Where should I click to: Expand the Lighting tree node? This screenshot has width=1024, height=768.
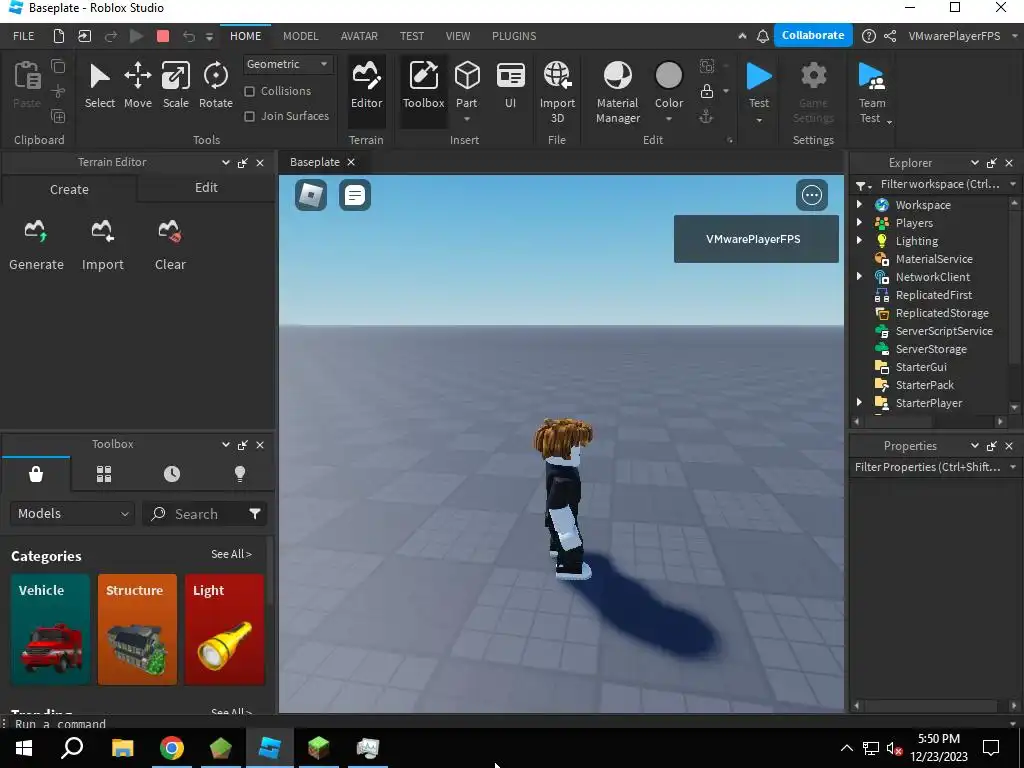[x=859, y=240]
